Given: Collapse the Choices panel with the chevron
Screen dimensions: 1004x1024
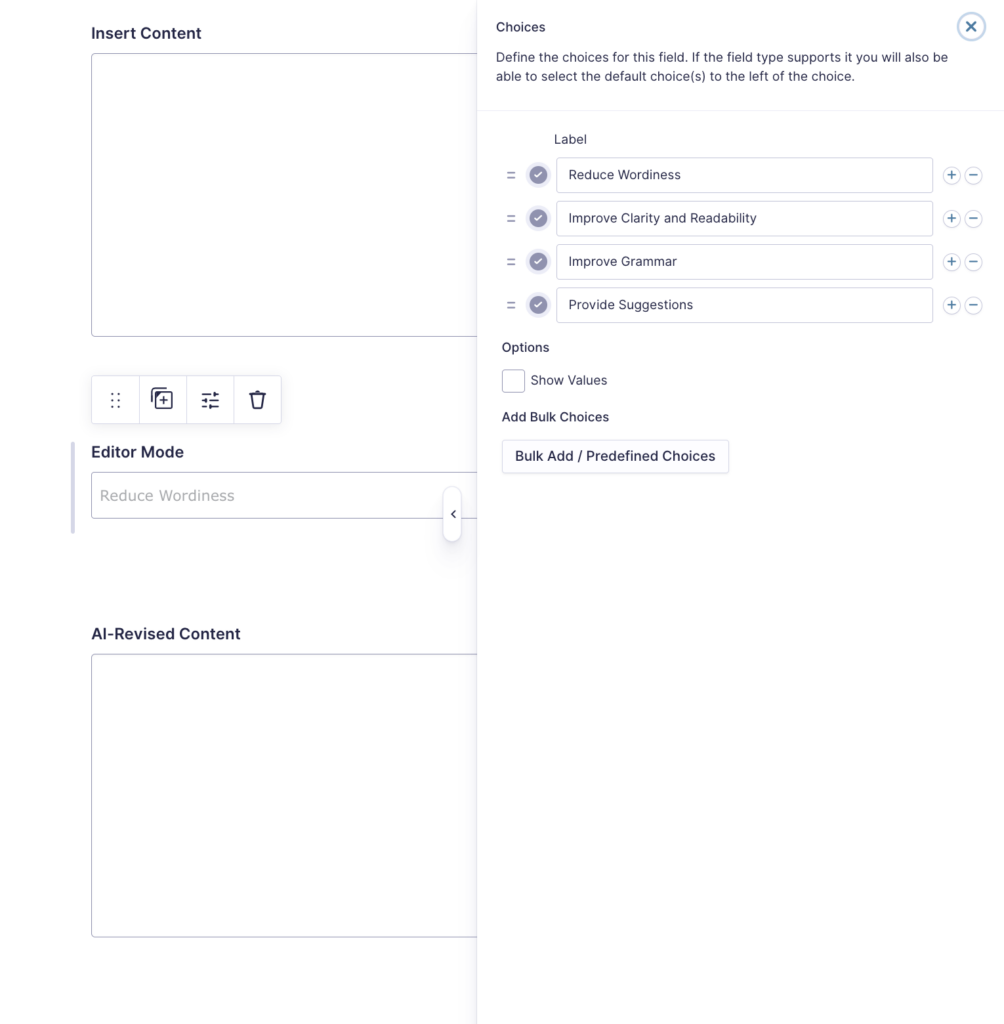Looking at the screenshot, I should tap(453, 513).
